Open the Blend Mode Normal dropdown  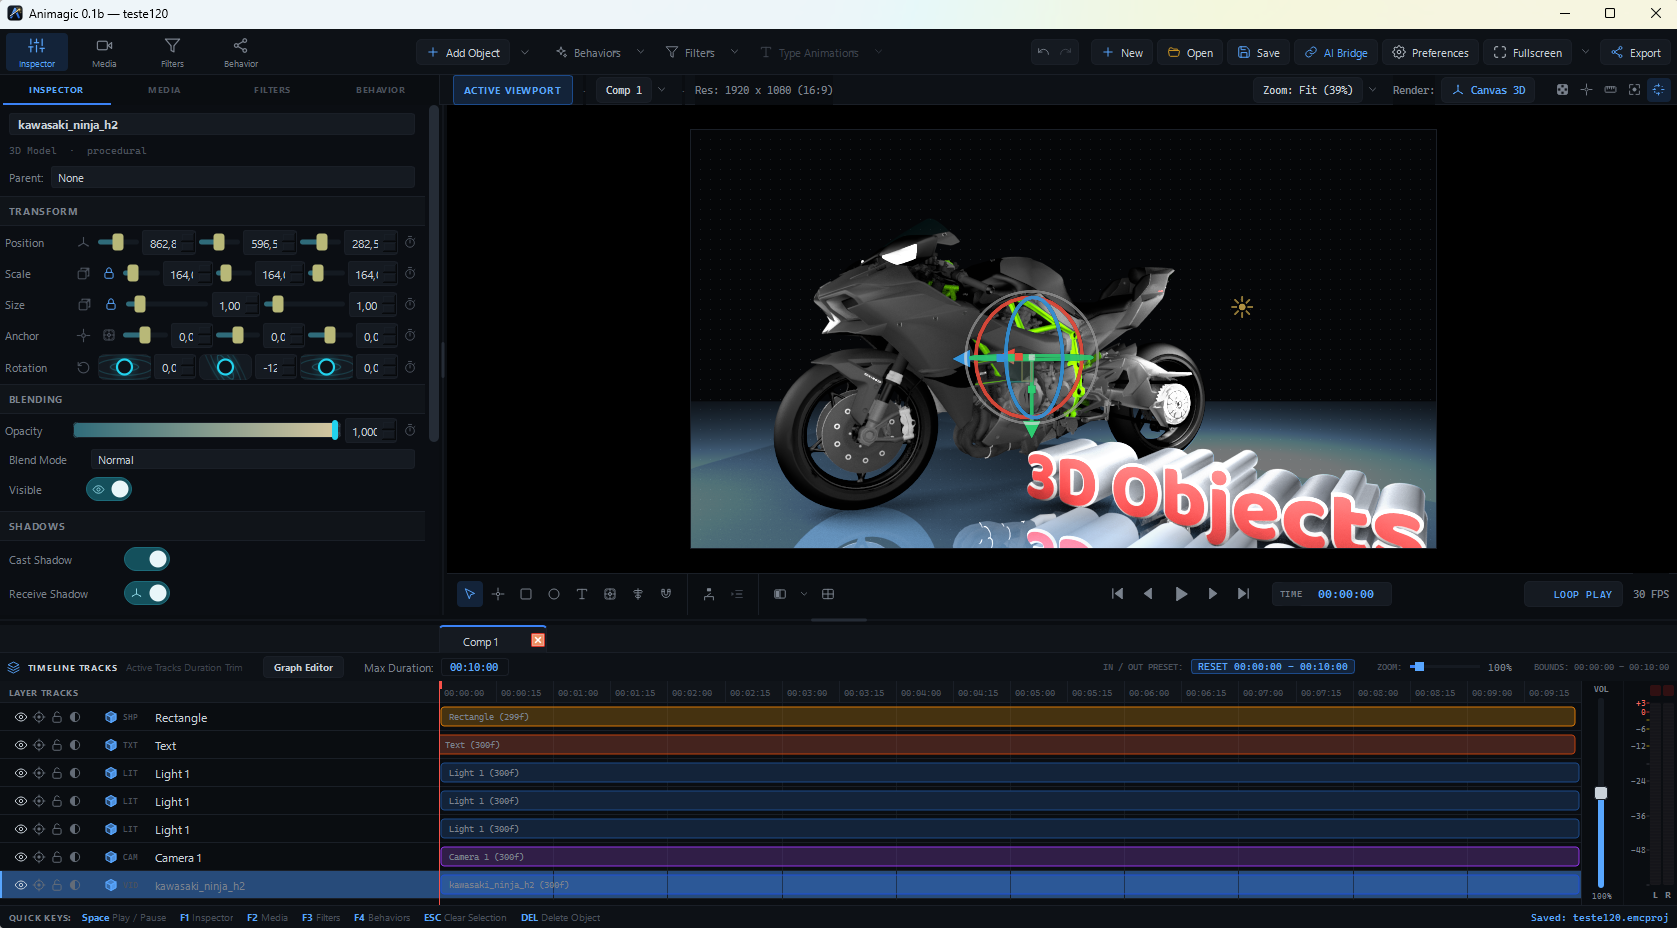pos(252,460)
